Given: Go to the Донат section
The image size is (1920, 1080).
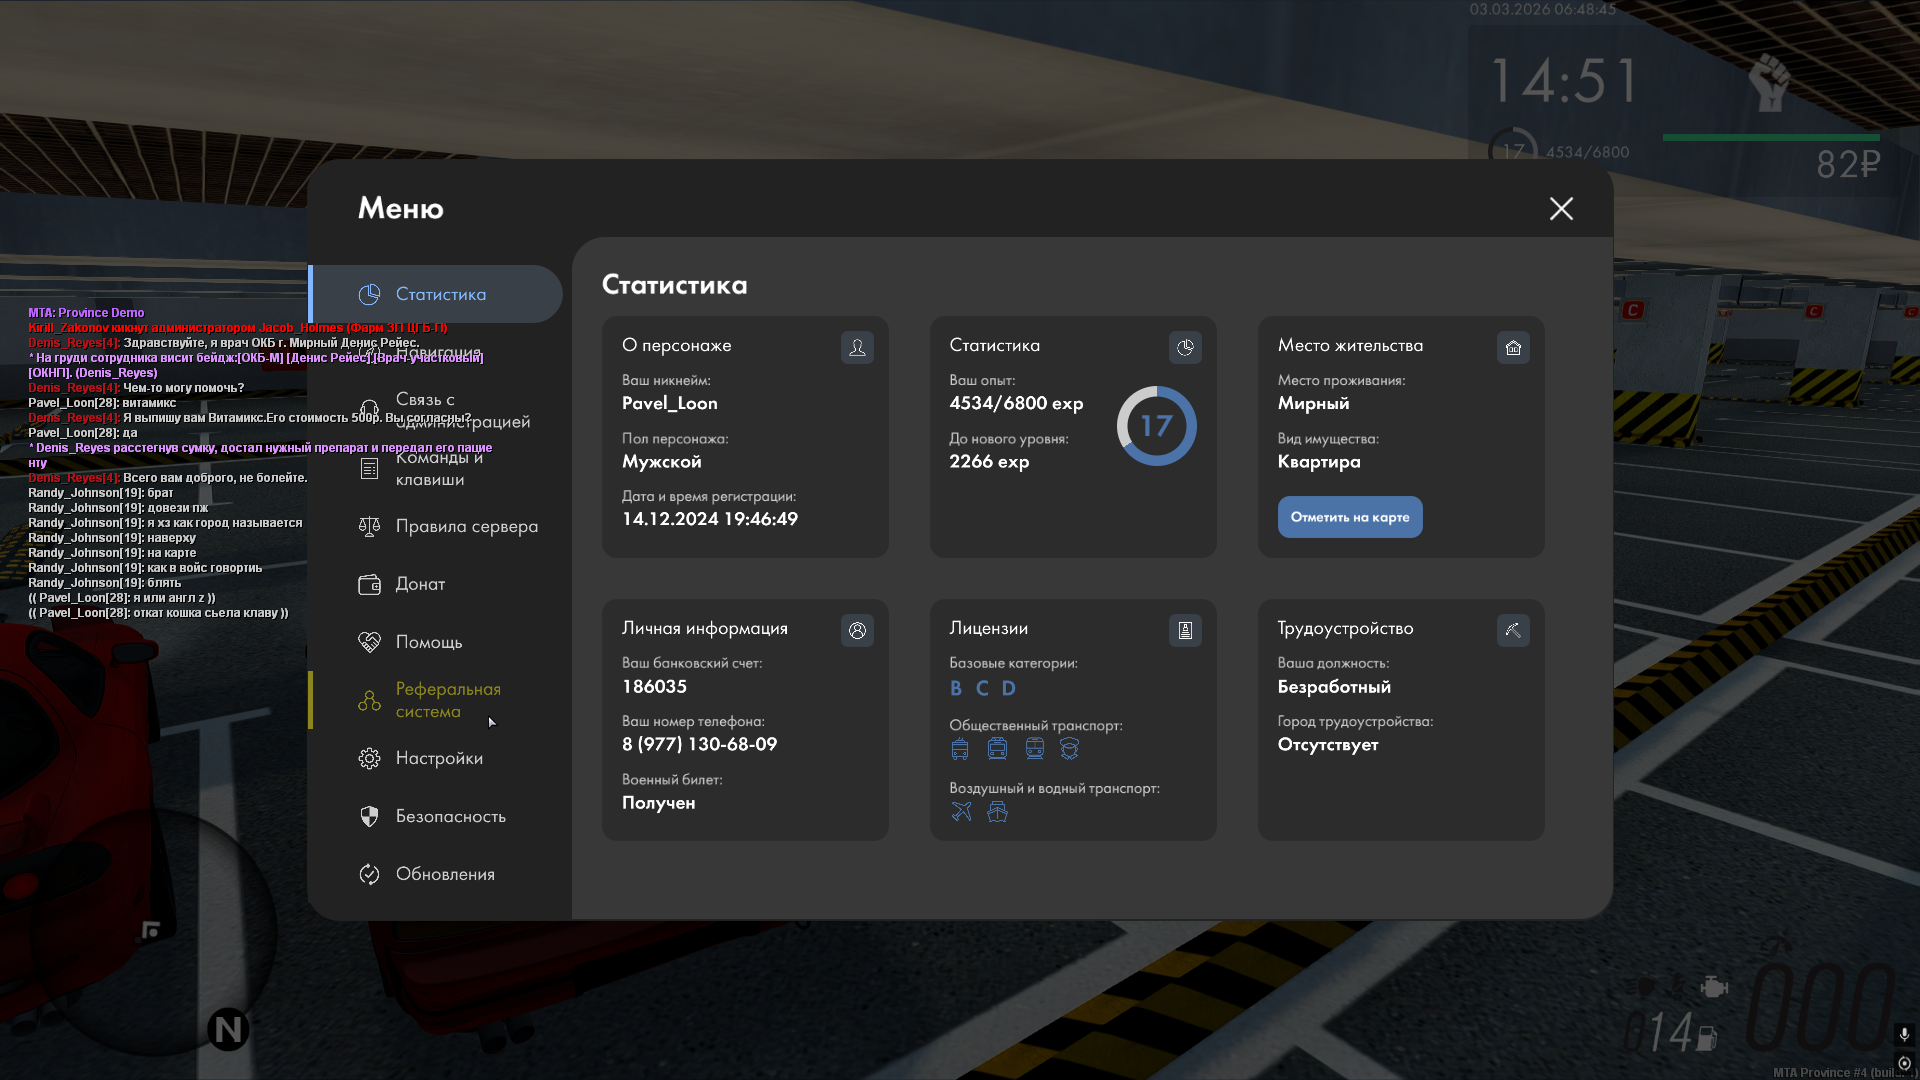Looking at the screenshot, I should coord(420,584).
